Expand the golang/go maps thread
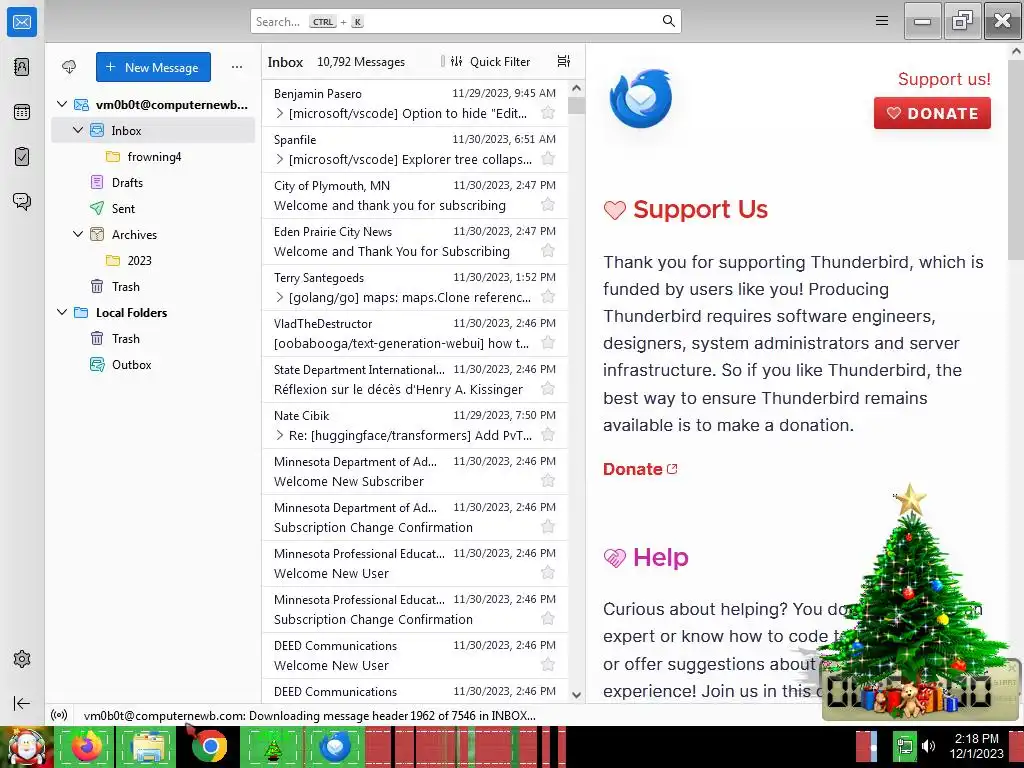This screenshot has width=1024, height=768. pos(280,297)
